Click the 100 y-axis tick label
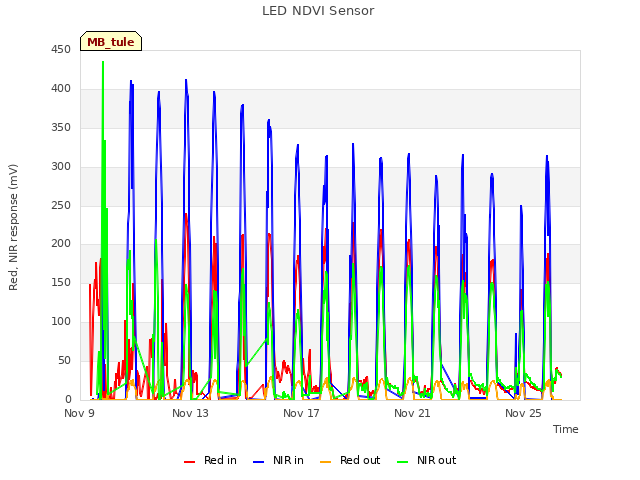Viewport: 640px width, 480px height. coord(61,321)
